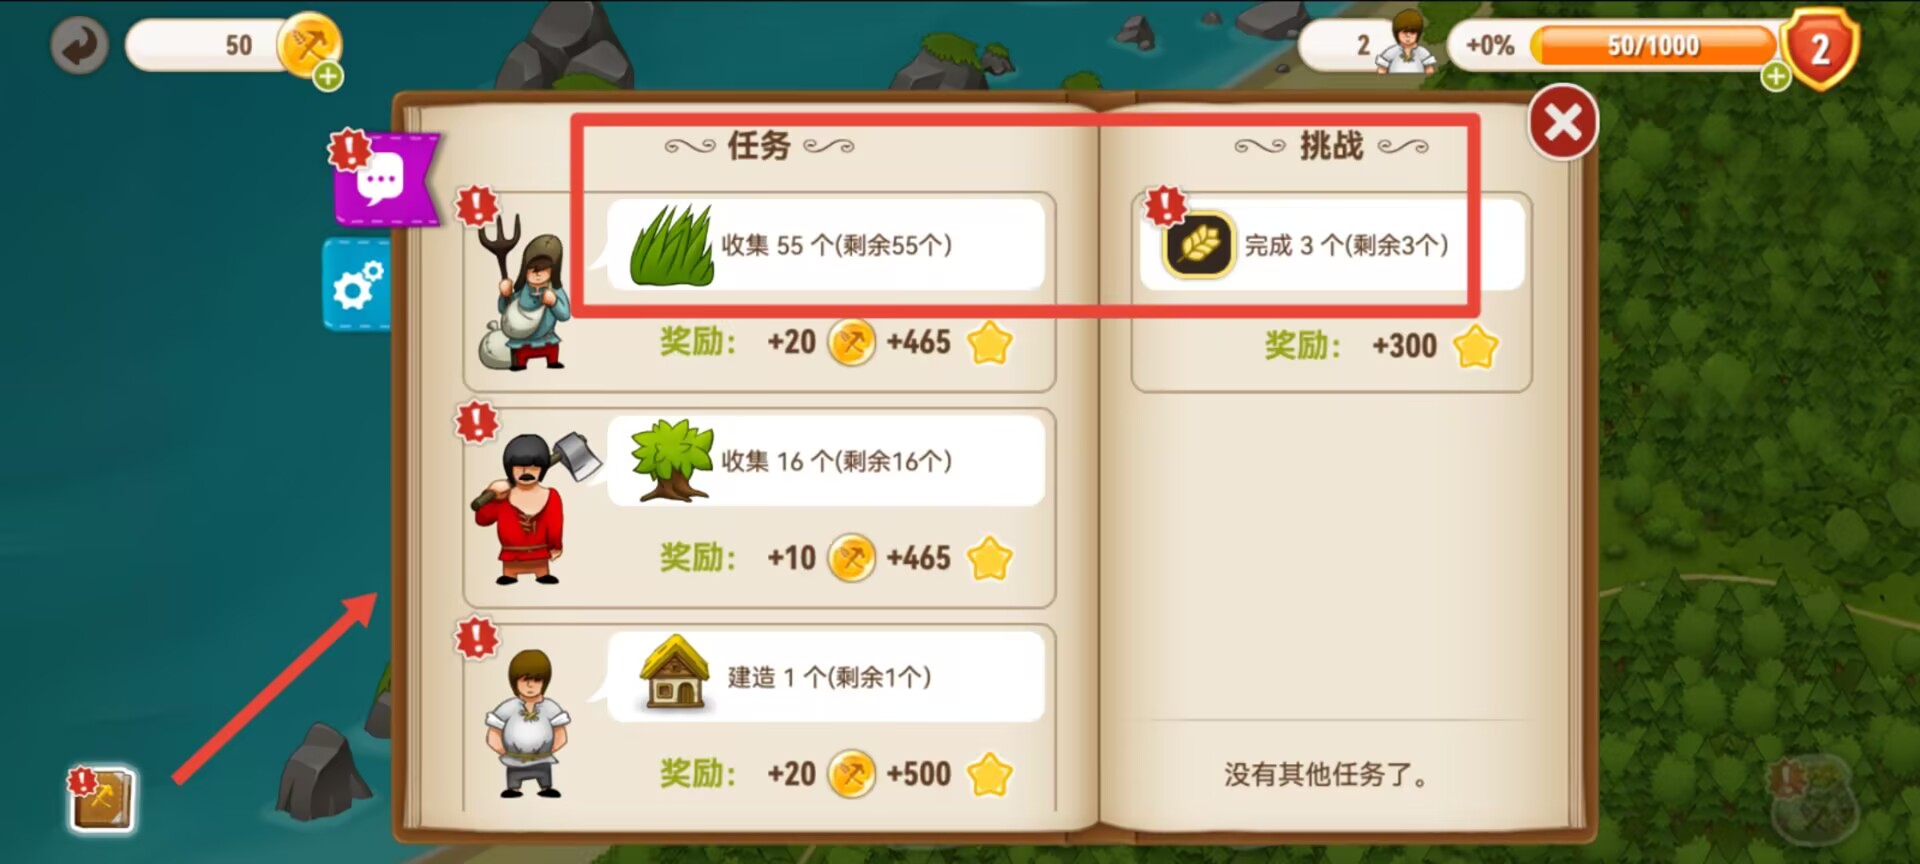The height and width of the screenshot is (864, 1920).
Task: Click the villager count portrait icon
Action: pyautogui.click(x=1407, y=43)
